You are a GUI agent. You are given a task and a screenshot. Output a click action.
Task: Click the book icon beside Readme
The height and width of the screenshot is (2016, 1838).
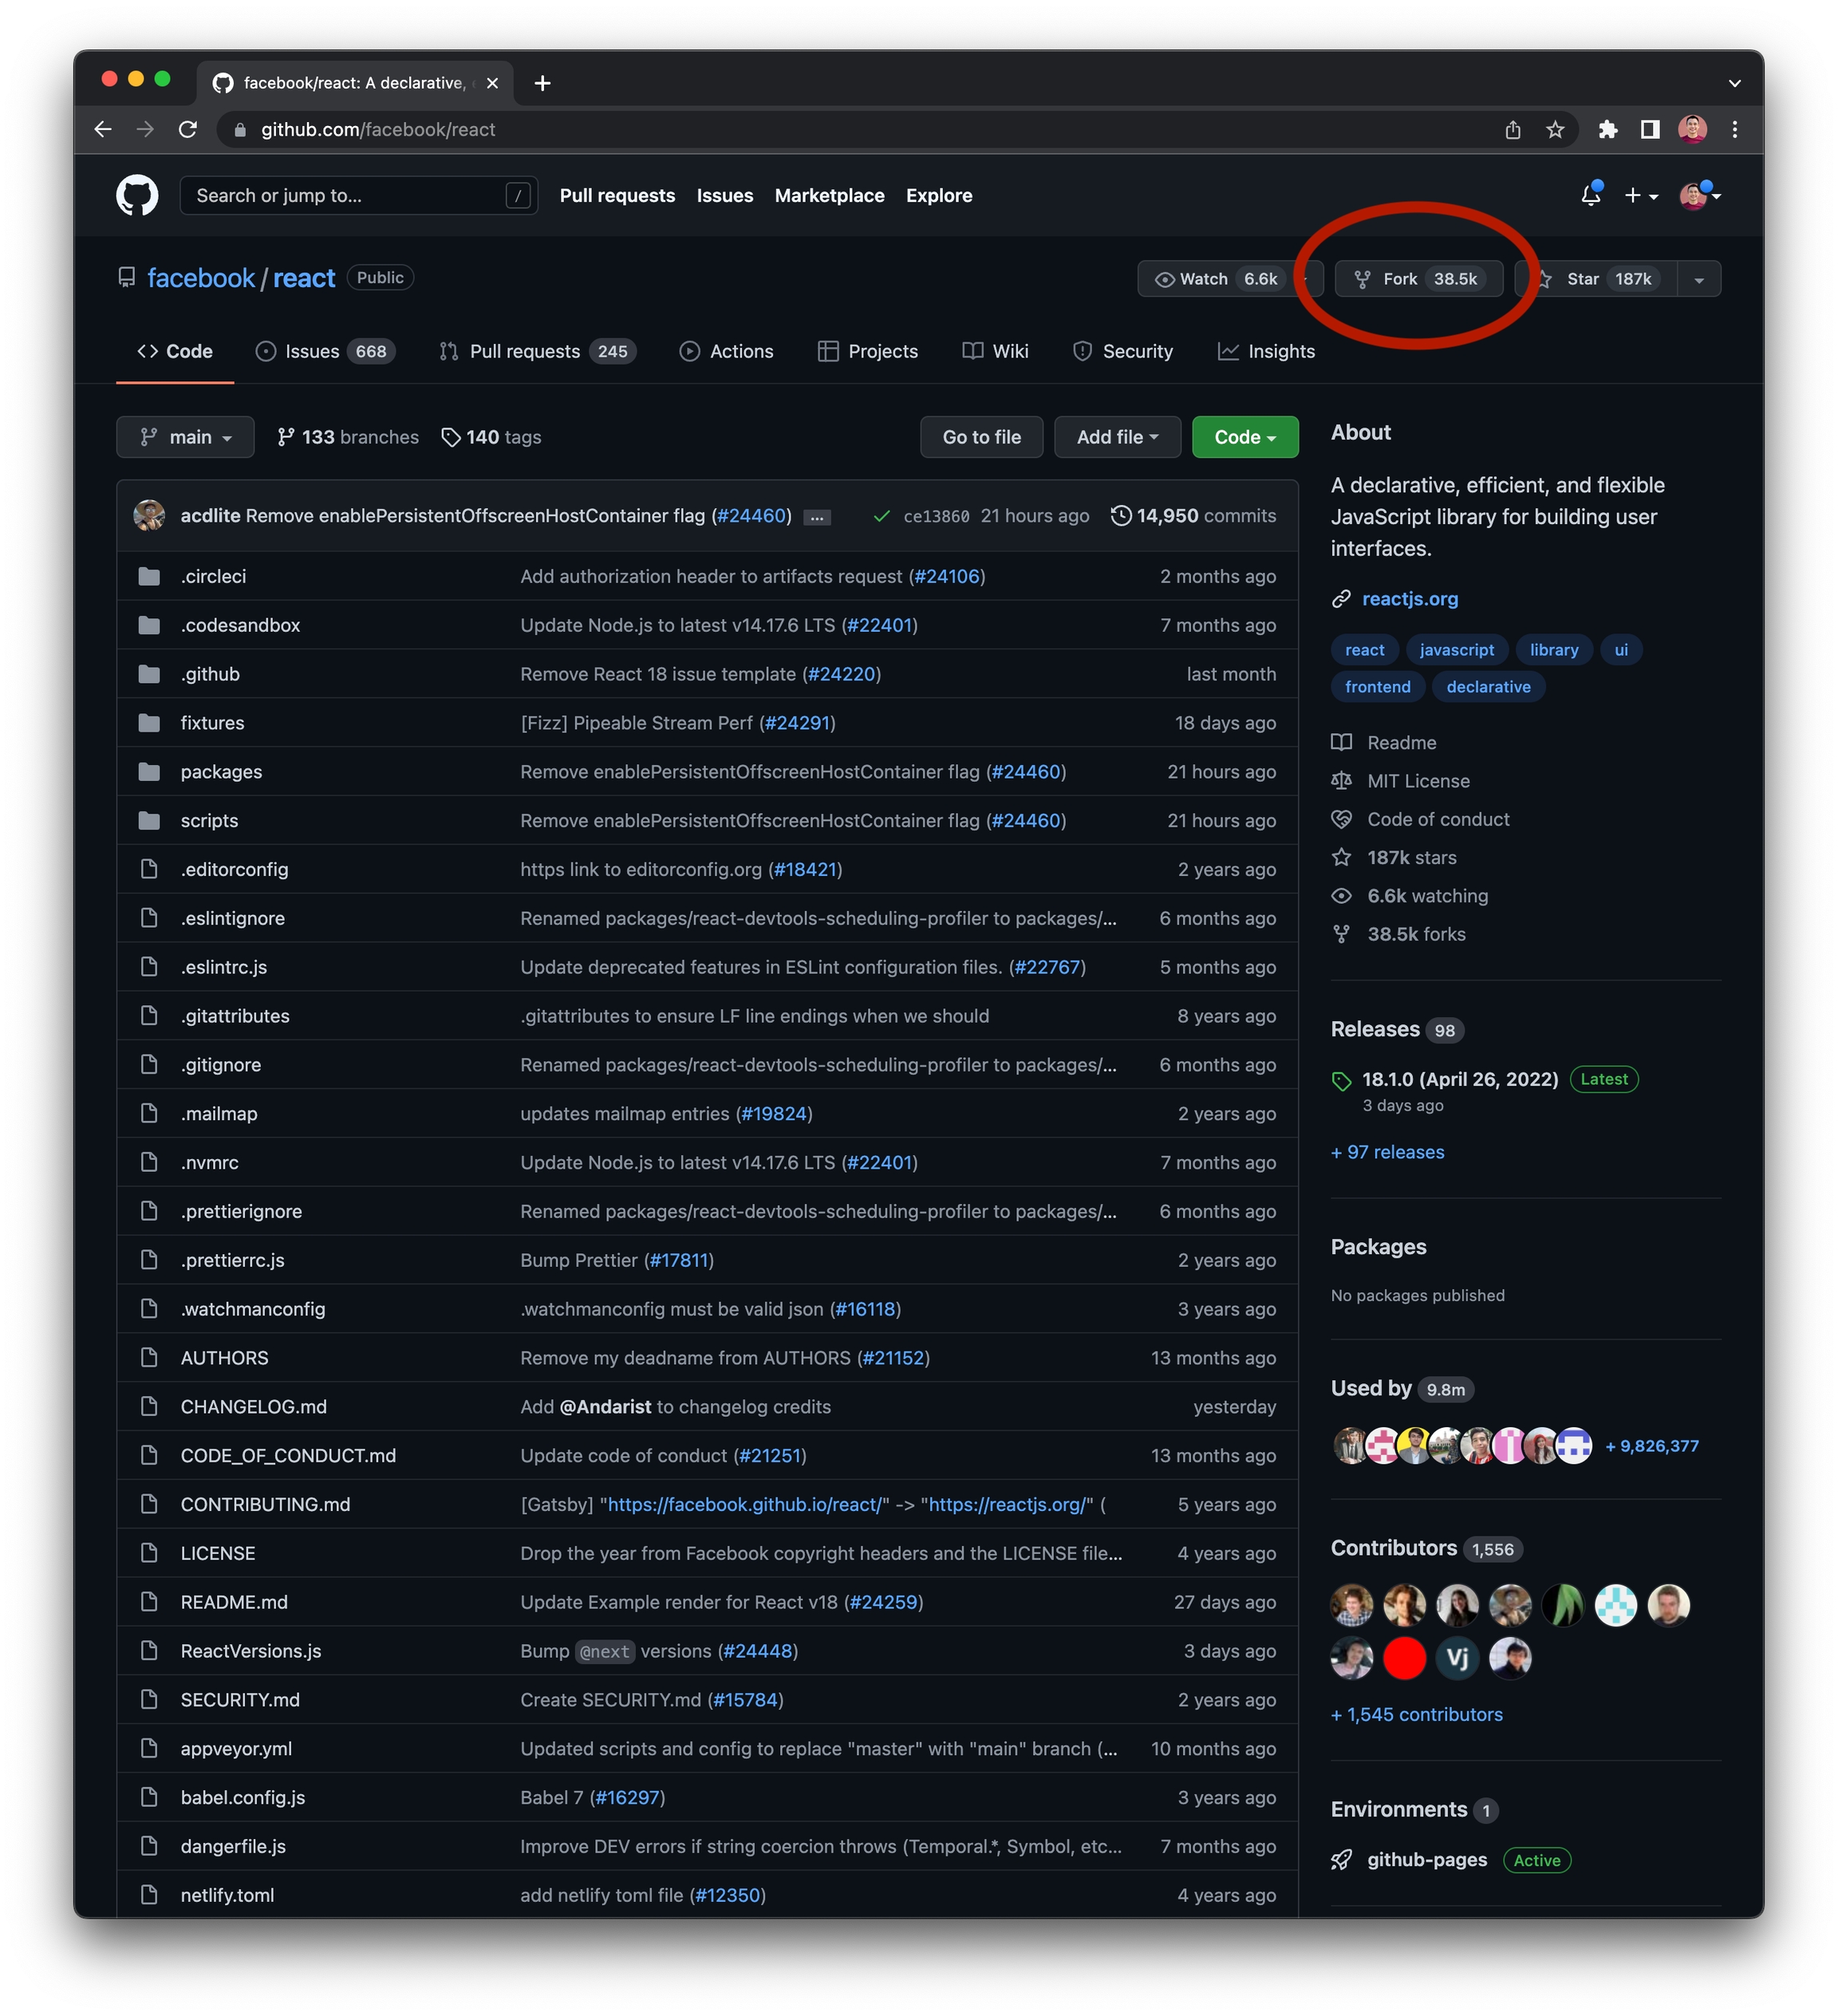click(x=1341, y=742)
